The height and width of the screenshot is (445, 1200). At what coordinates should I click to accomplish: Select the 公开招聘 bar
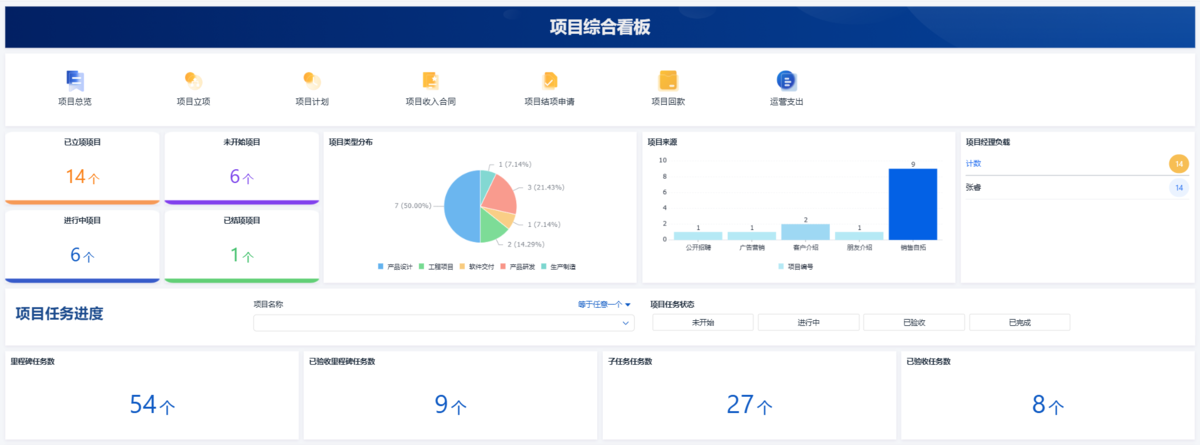(x=697, y=236)
